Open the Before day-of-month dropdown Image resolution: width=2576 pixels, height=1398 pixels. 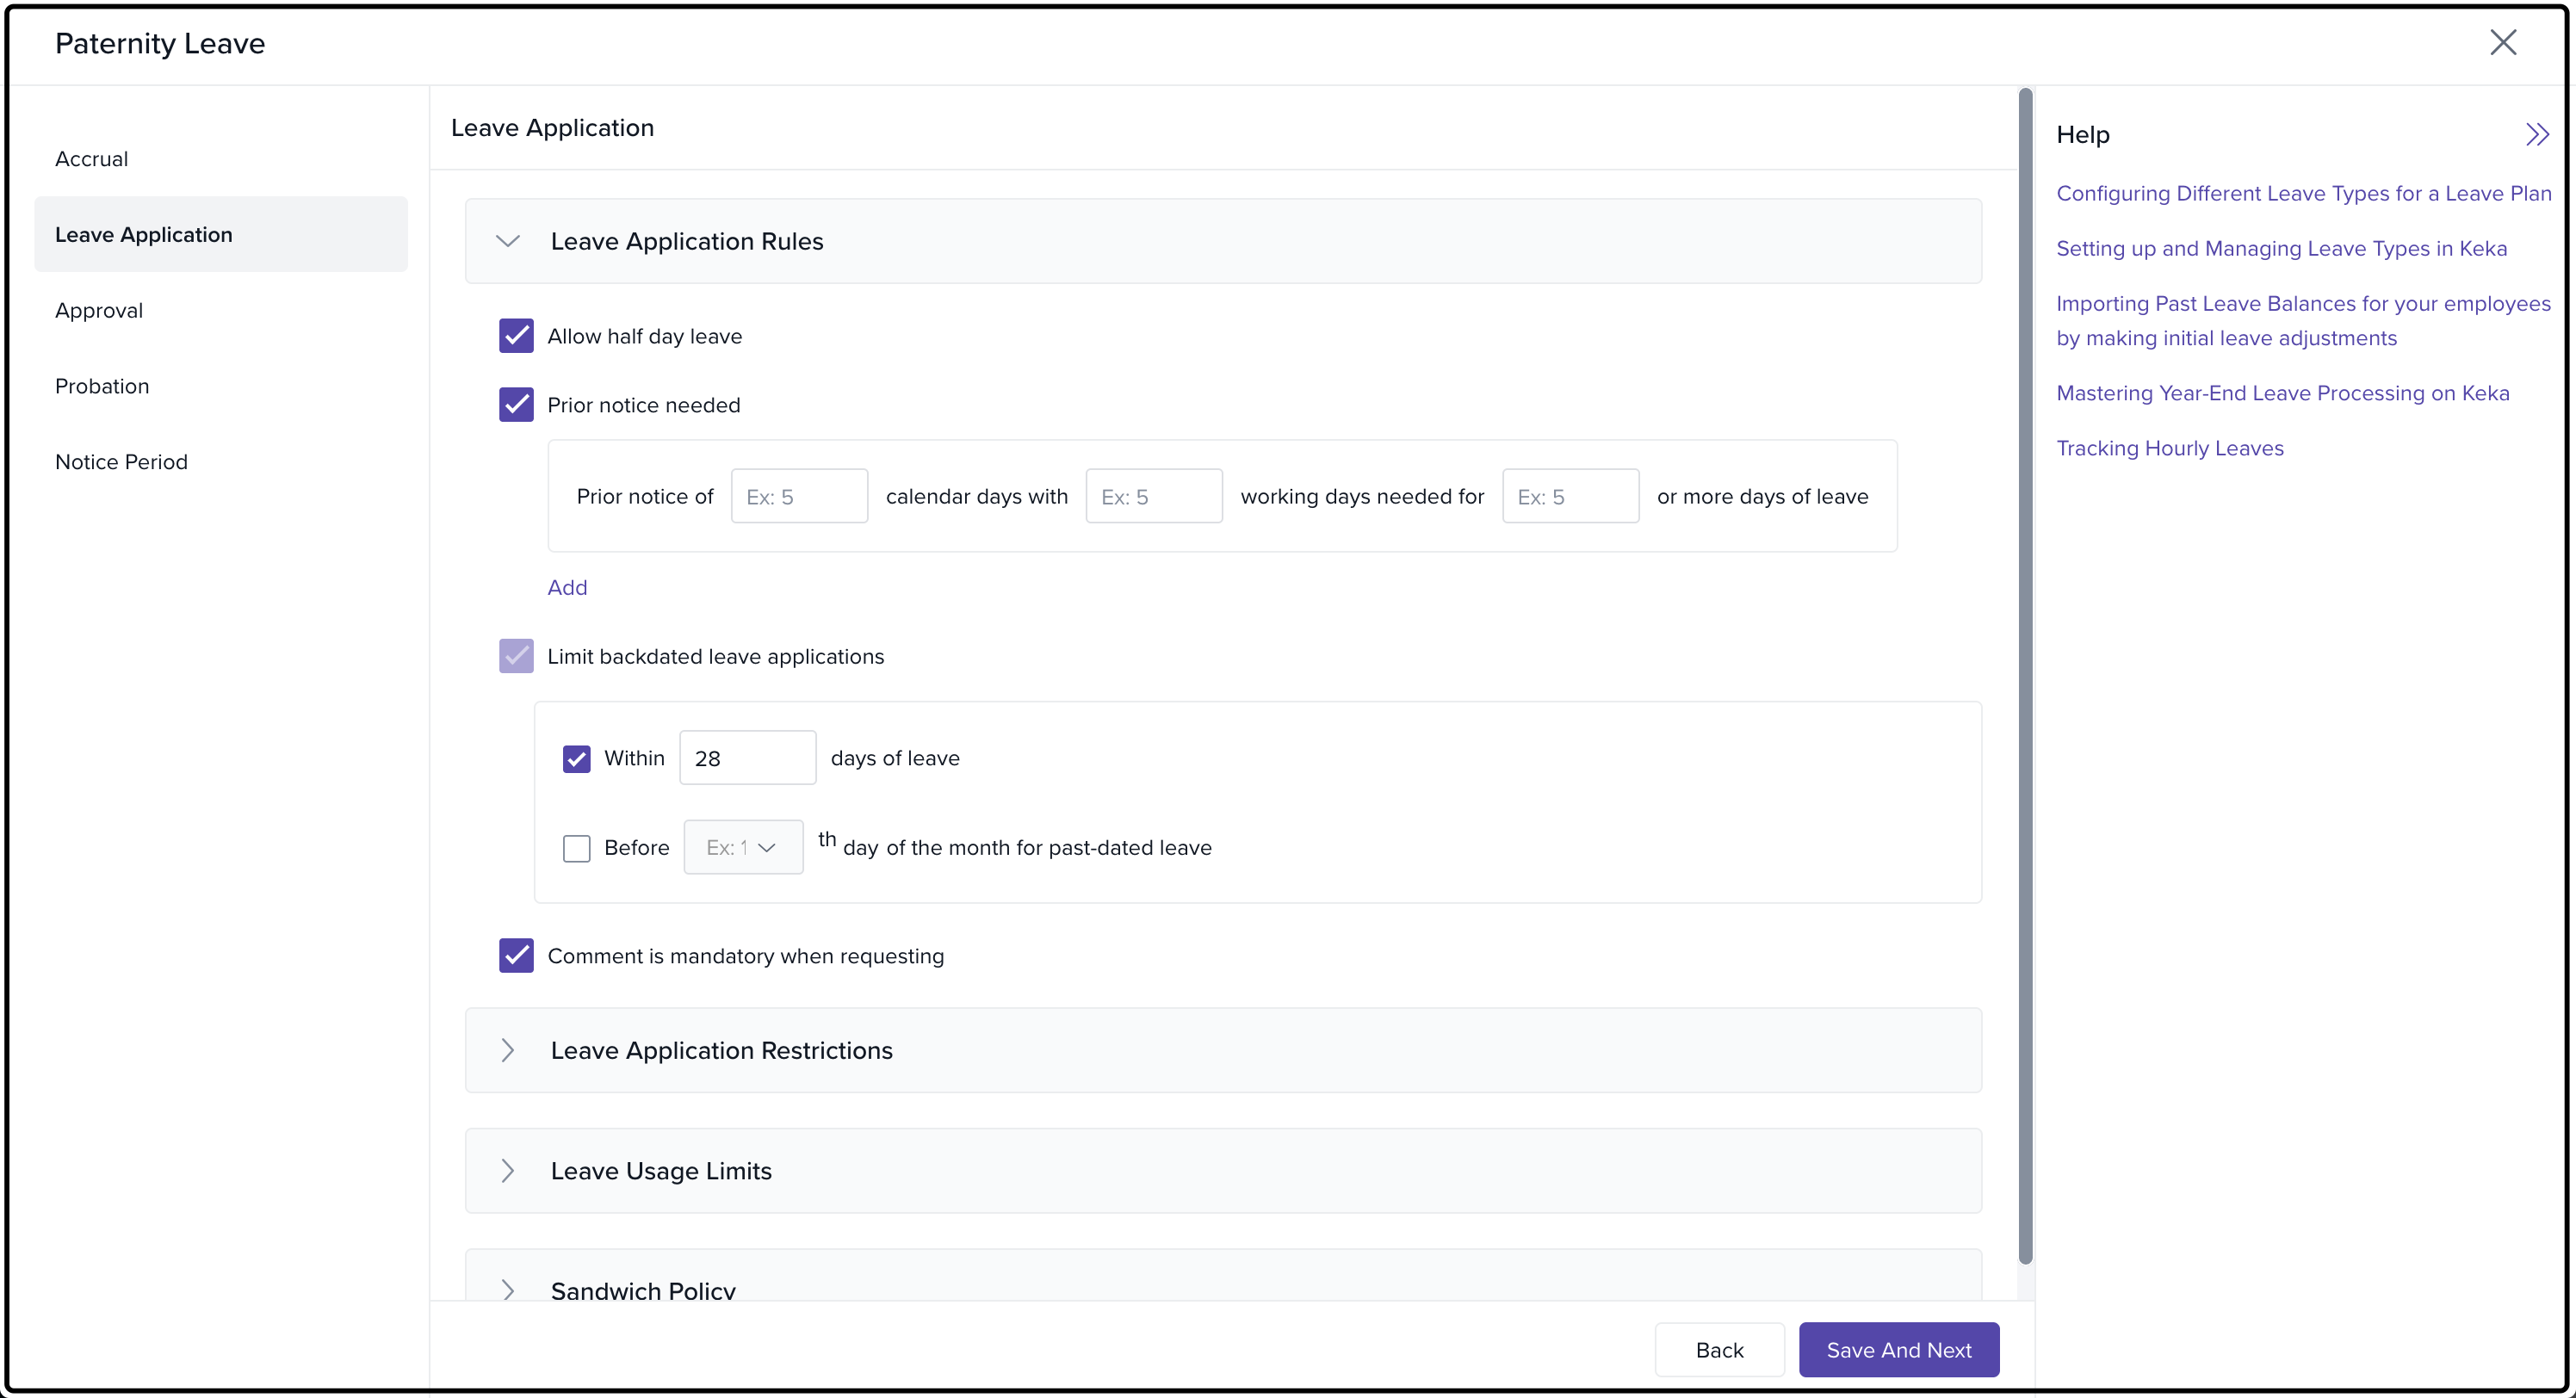[x=742, y=847]
